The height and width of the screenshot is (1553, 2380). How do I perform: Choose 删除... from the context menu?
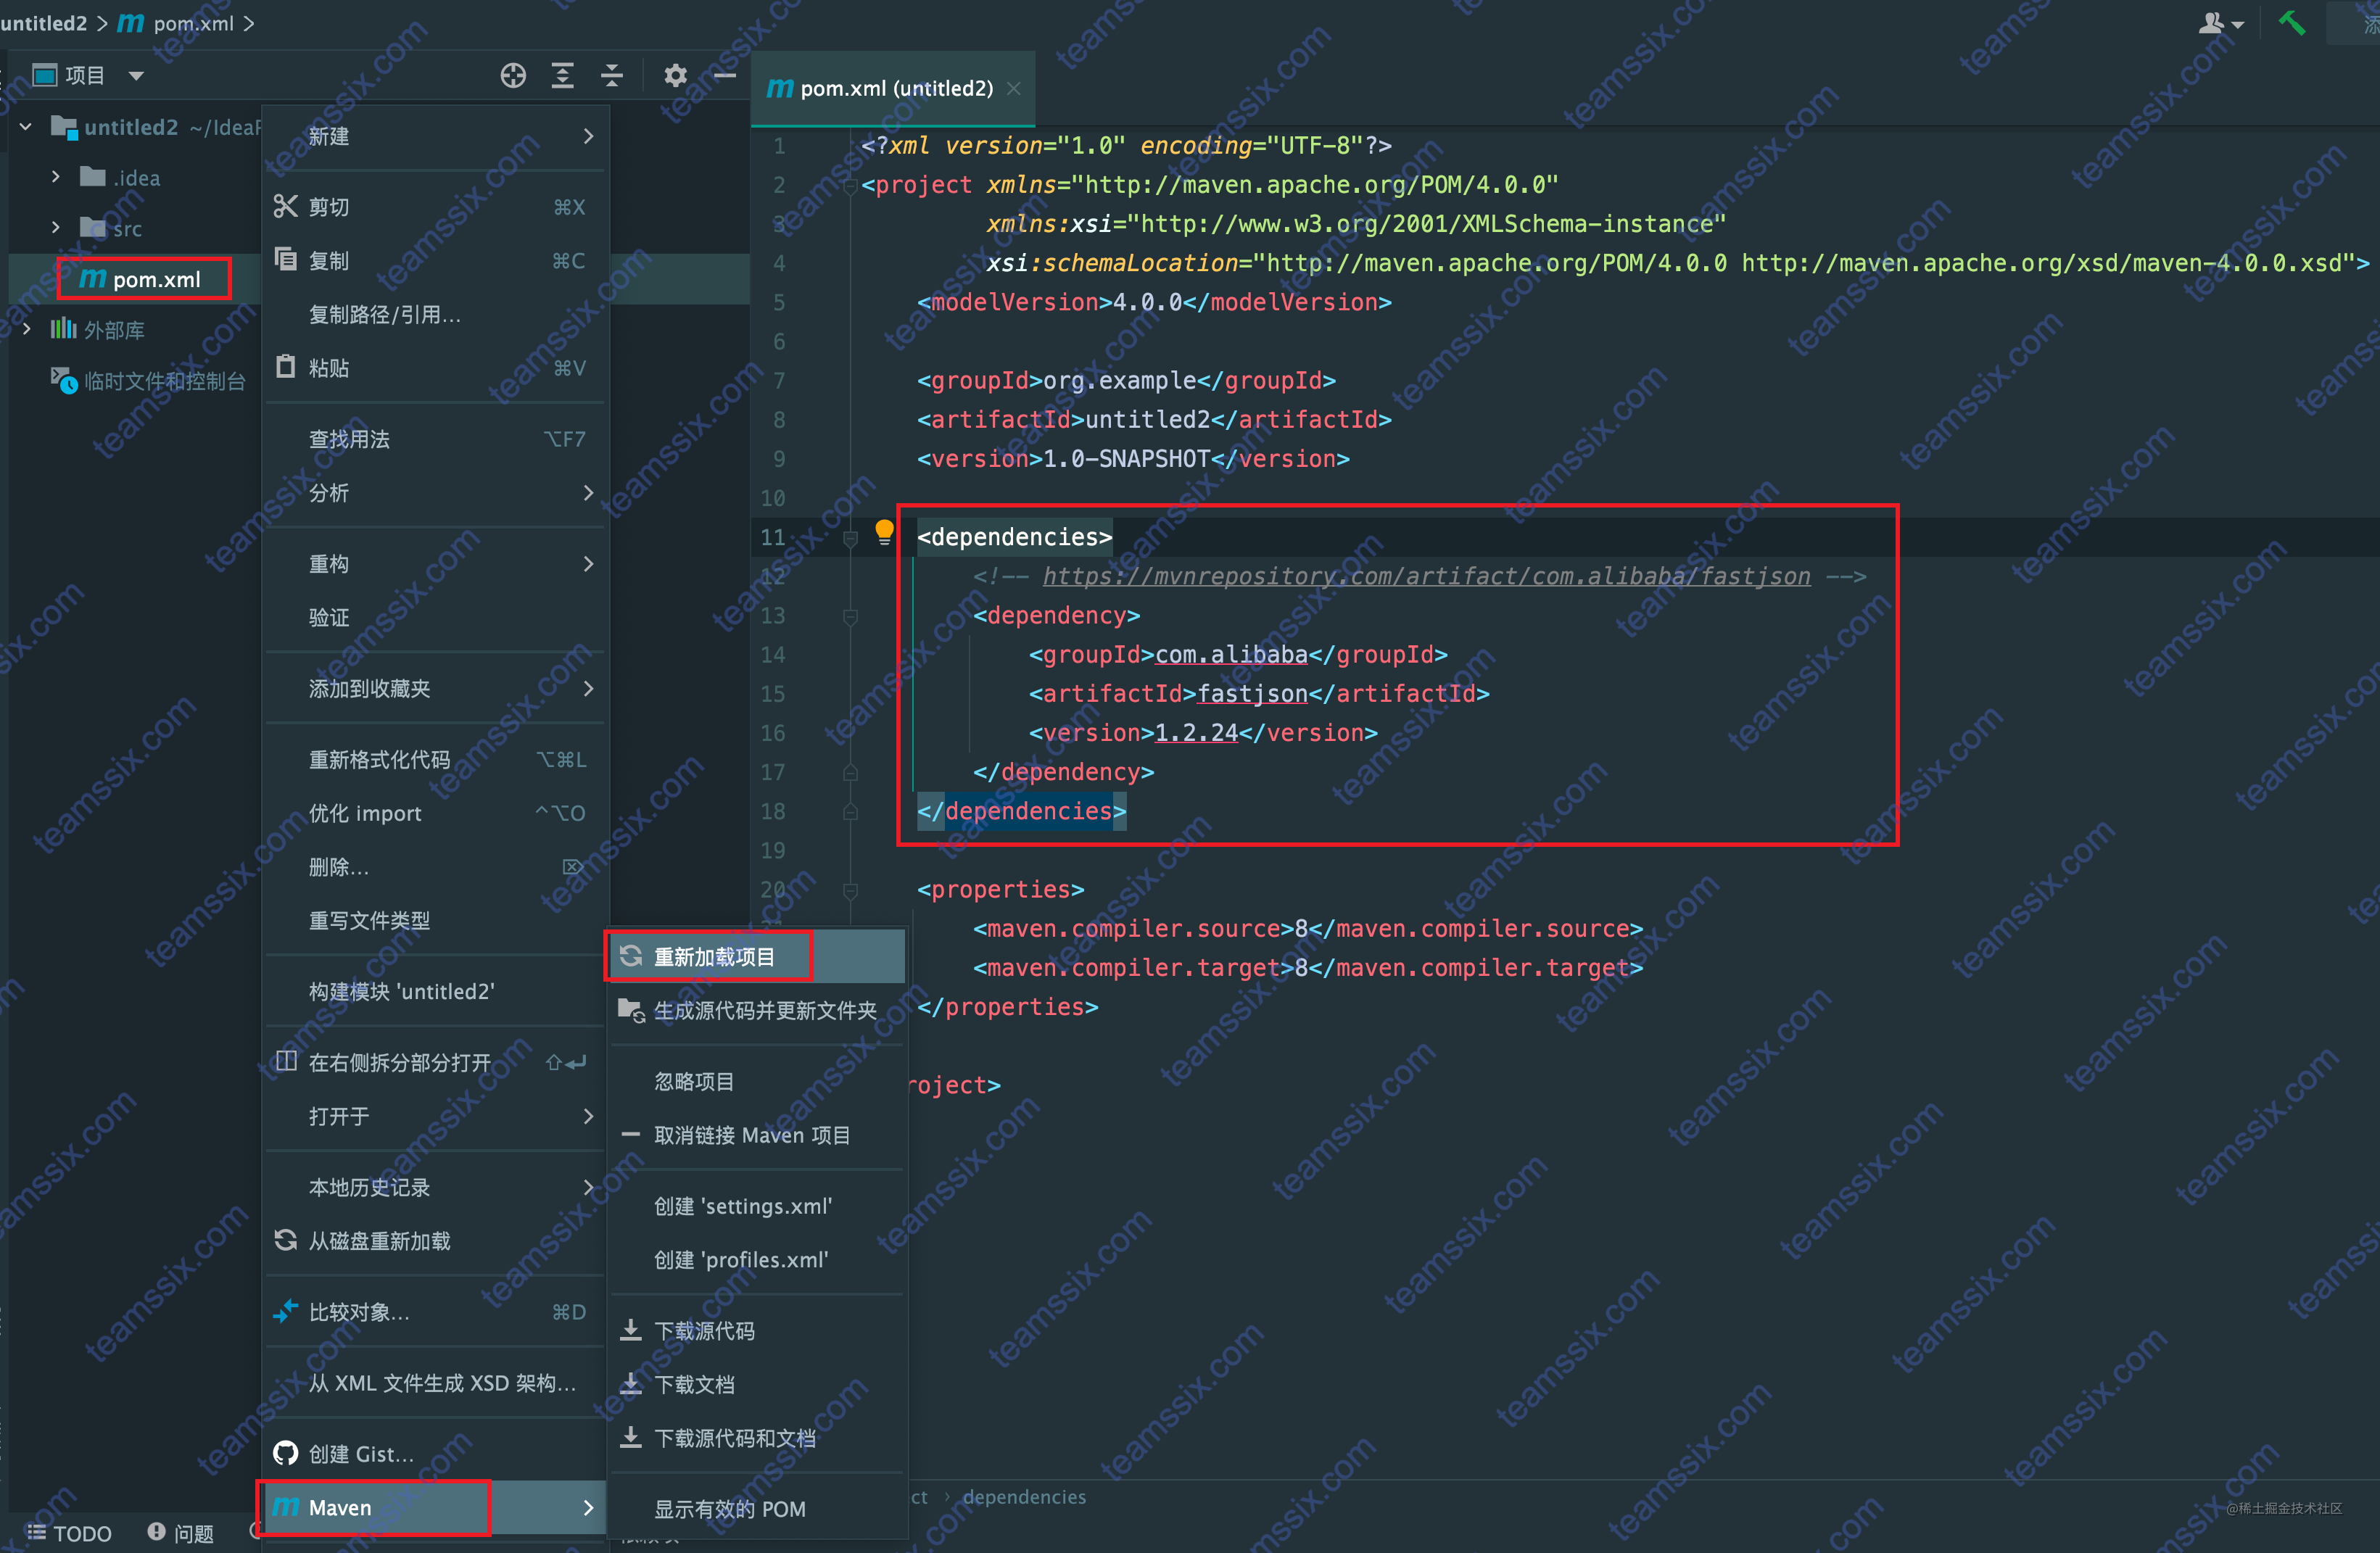click(x=436, y=868)
